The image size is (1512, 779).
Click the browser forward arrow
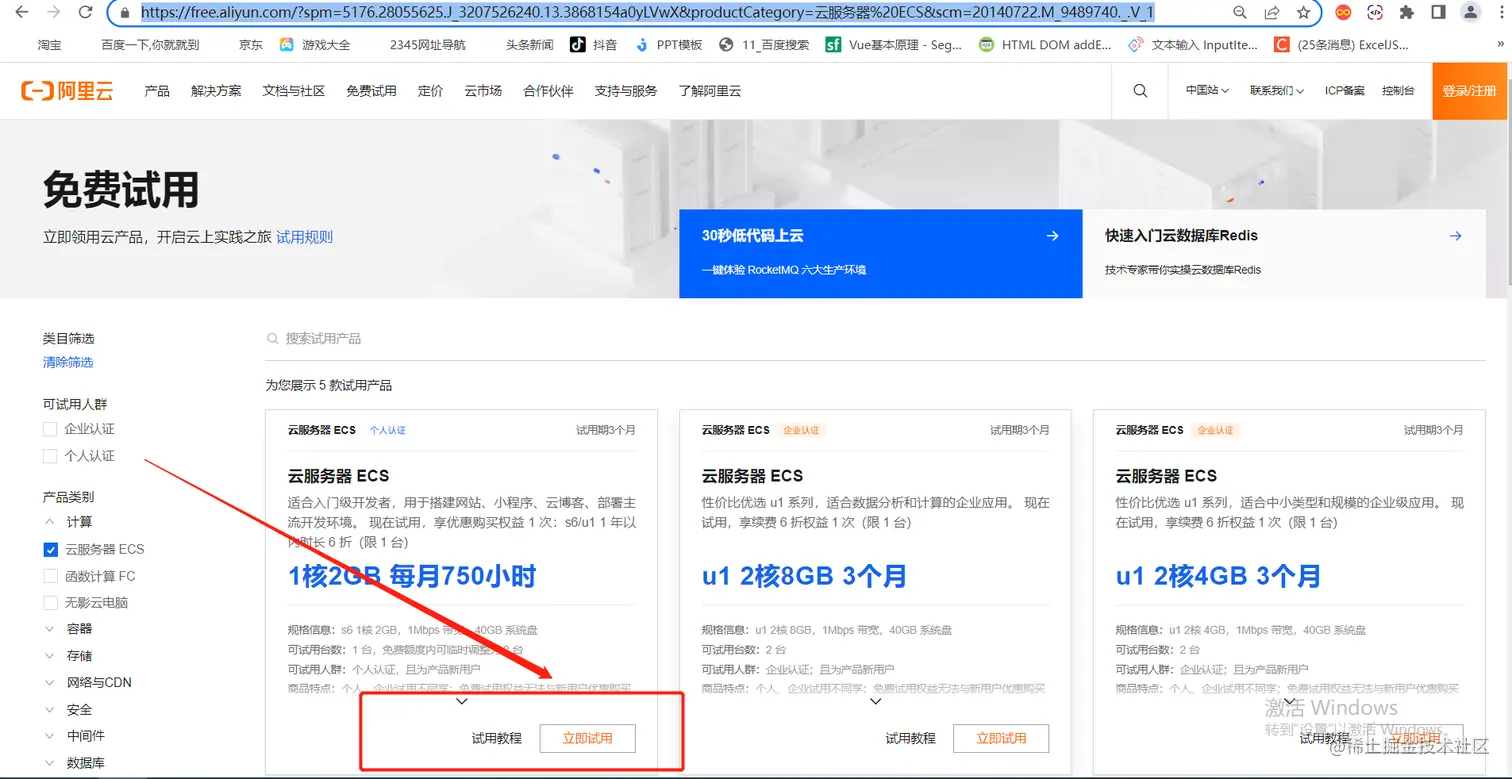(x=54, y=13)
